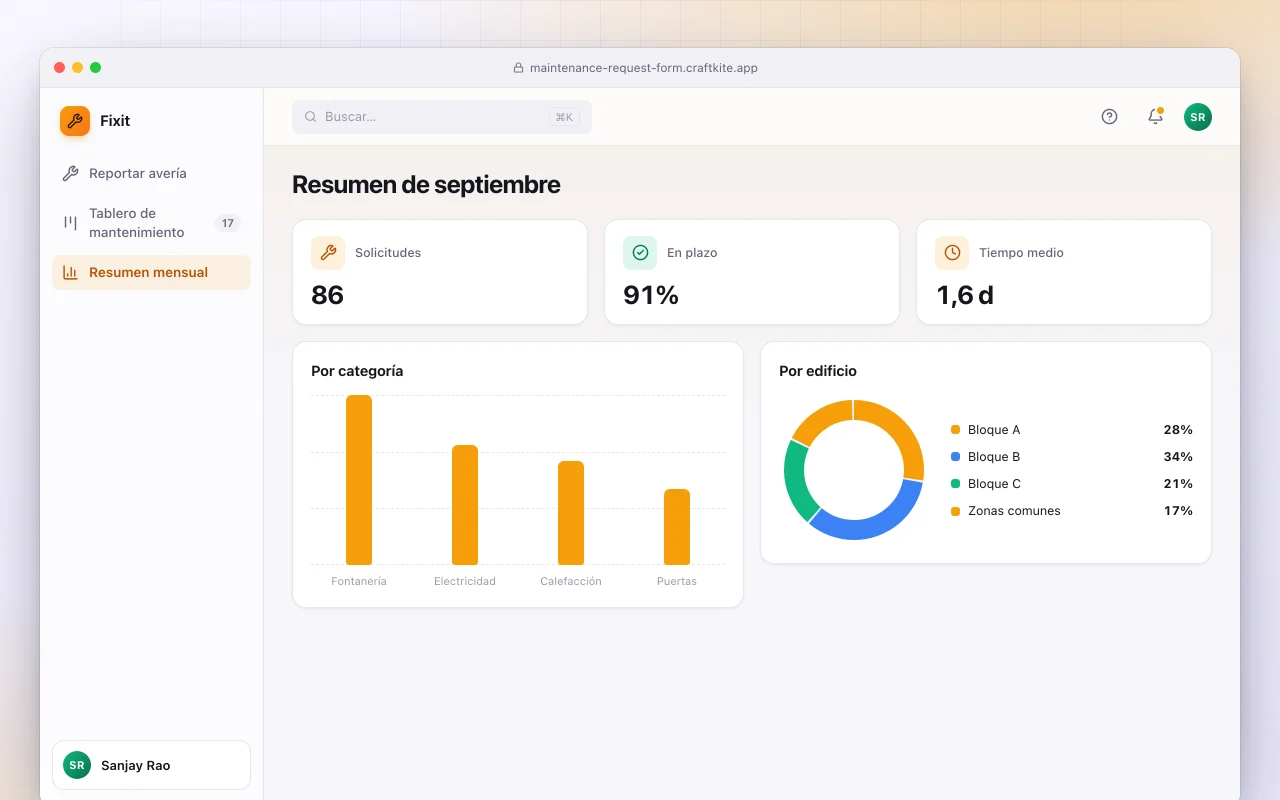Click the board icon beside Tablero de mantenimiento
The image size is (1280, 800).
coord(70,222)
